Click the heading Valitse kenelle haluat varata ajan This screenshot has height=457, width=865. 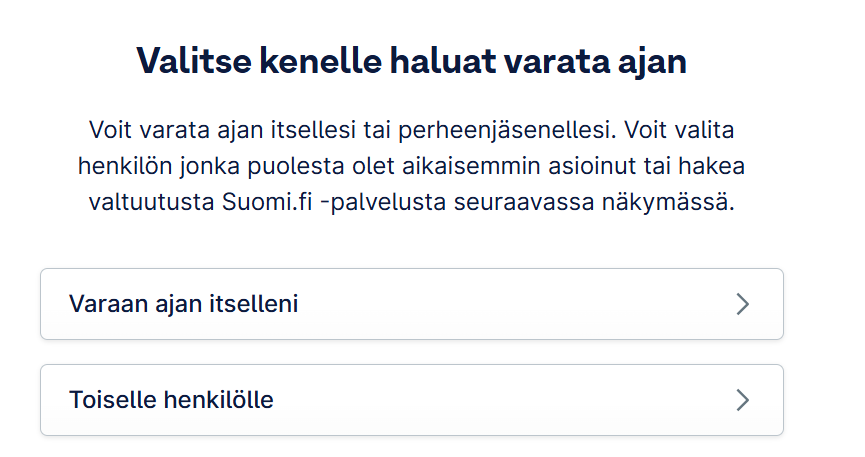411,61
